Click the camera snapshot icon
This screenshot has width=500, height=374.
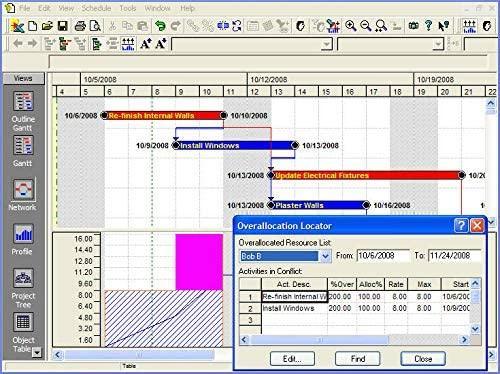[x=414, y=26]
